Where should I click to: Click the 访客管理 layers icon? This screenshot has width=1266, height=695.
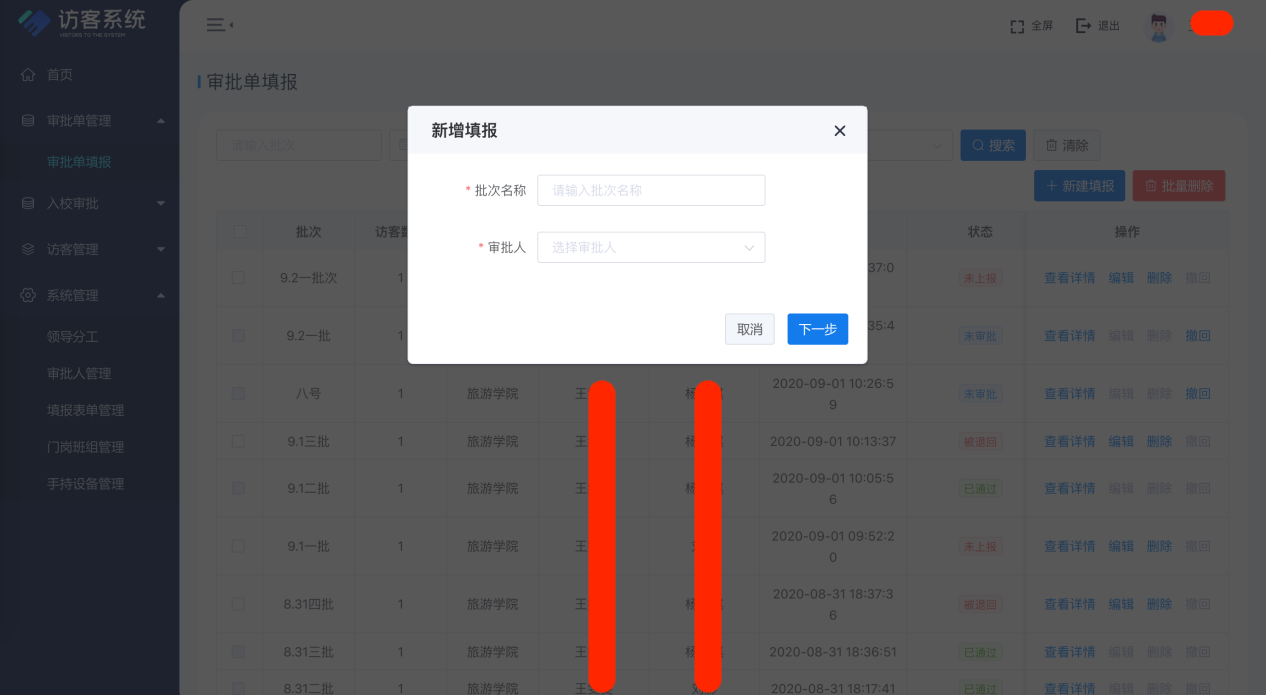tap(28, 250)
